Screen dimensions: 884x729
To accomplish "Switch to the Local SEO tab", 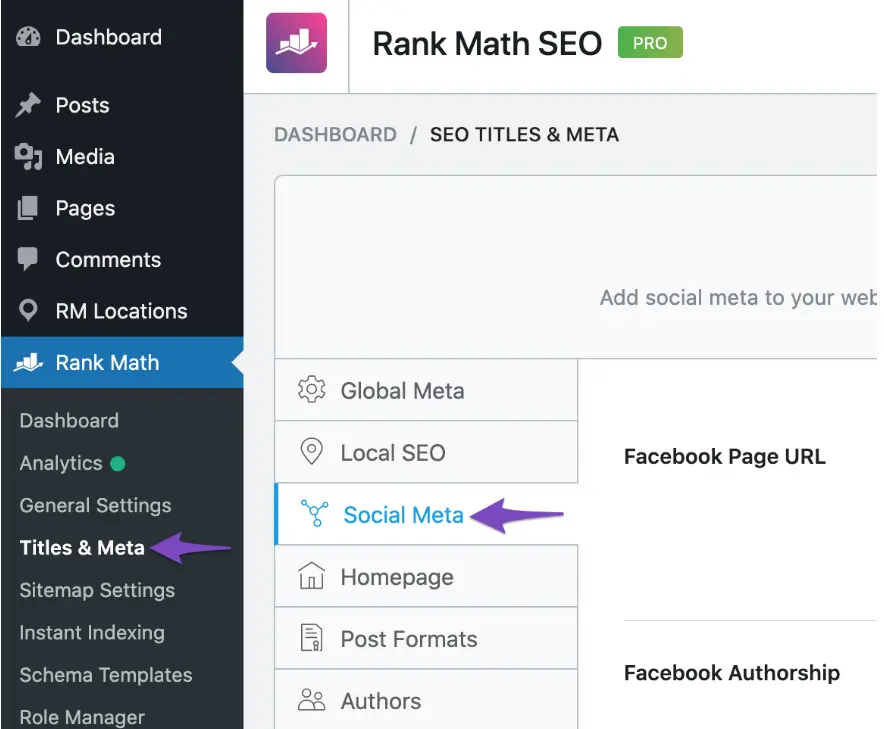I will (426, 452).
